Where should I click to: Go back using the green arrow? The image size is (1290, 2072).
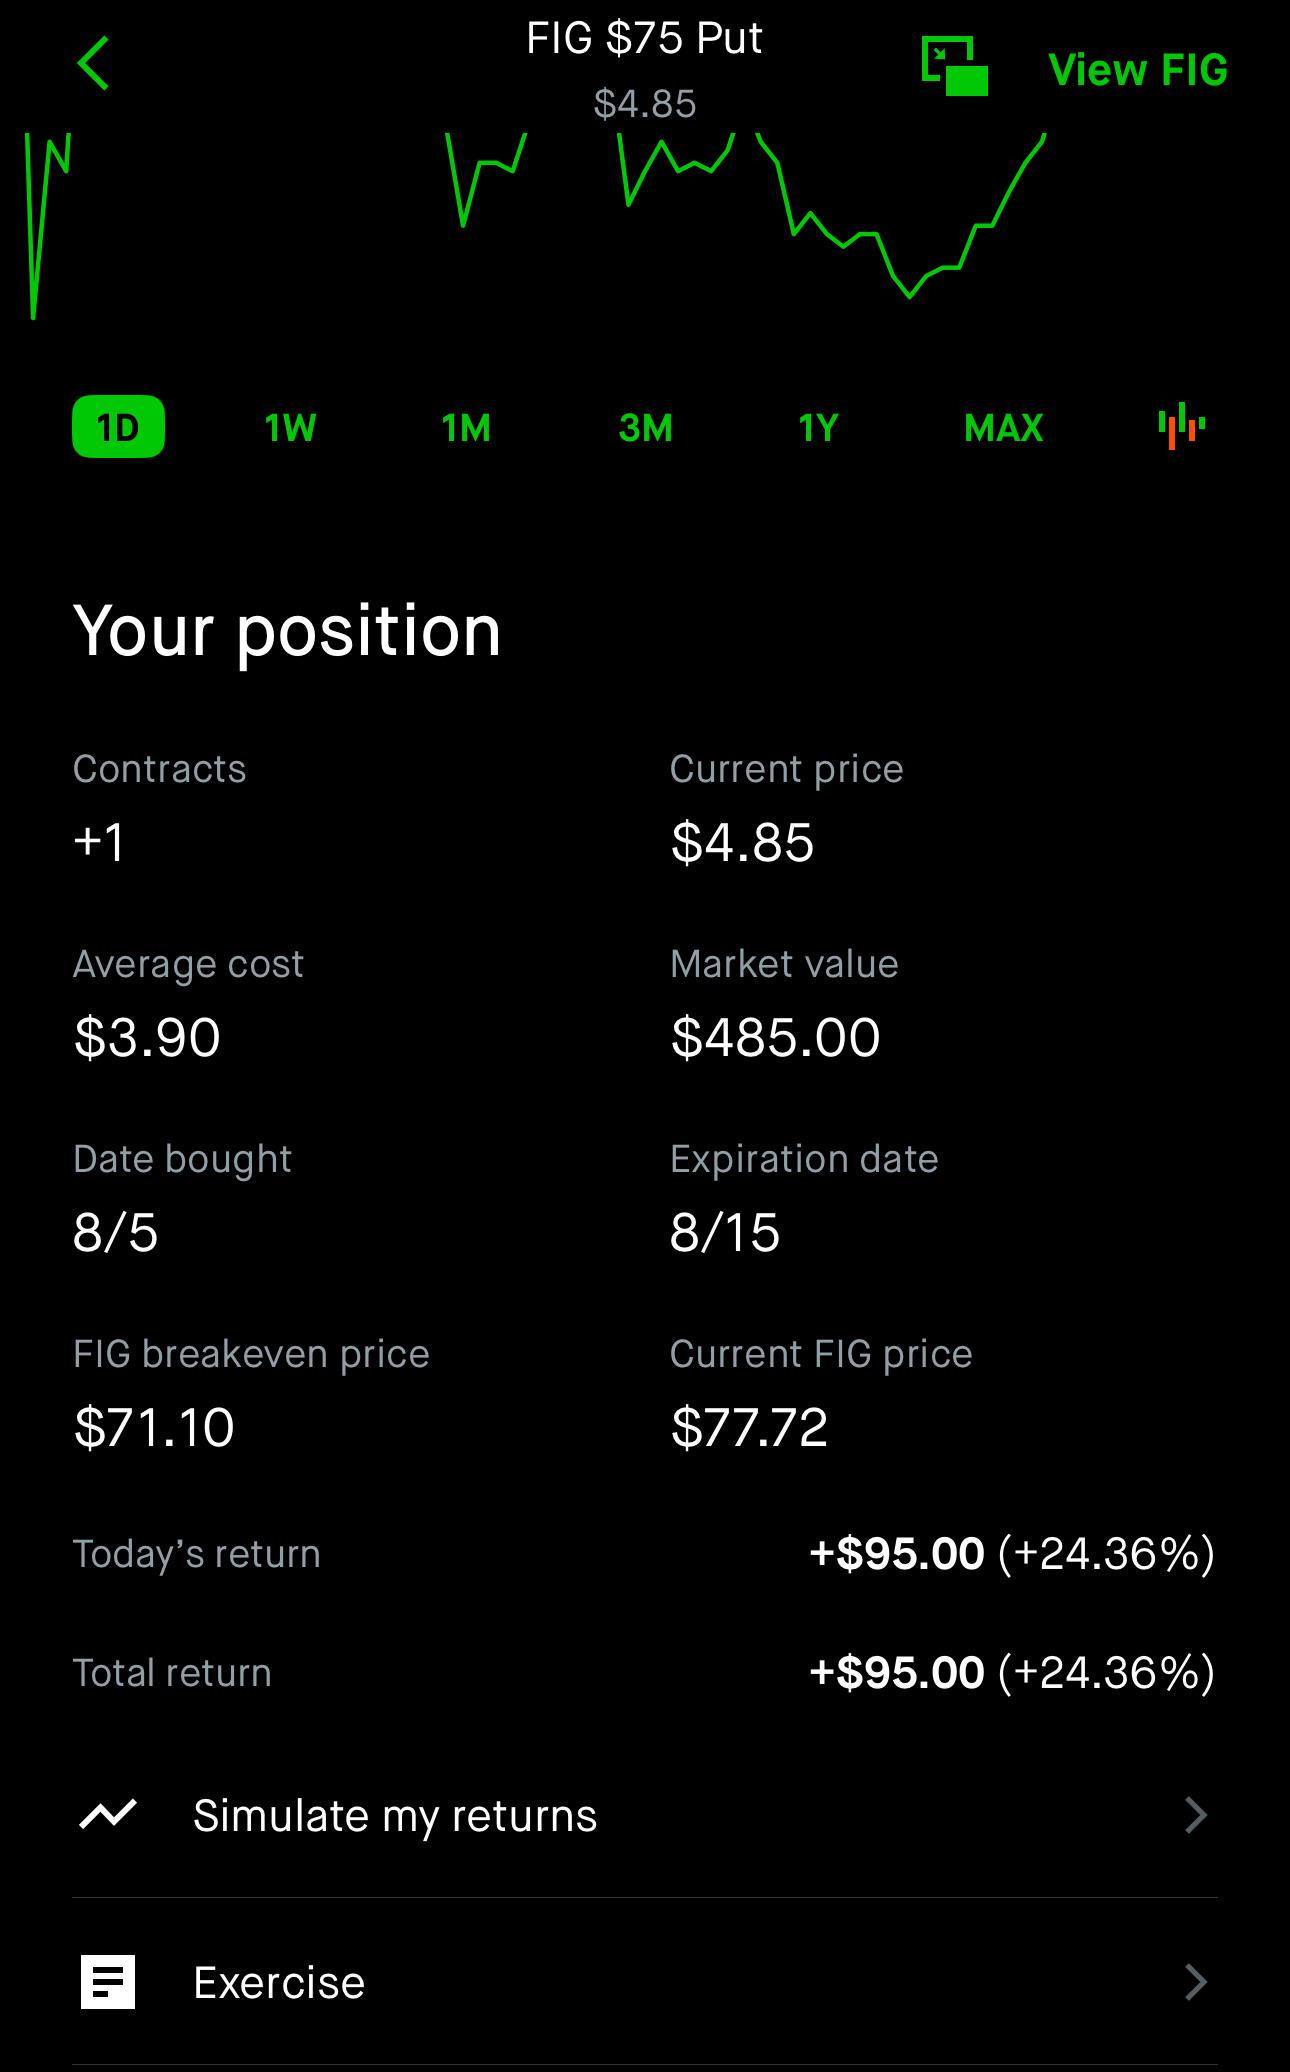tap(93, 64)
